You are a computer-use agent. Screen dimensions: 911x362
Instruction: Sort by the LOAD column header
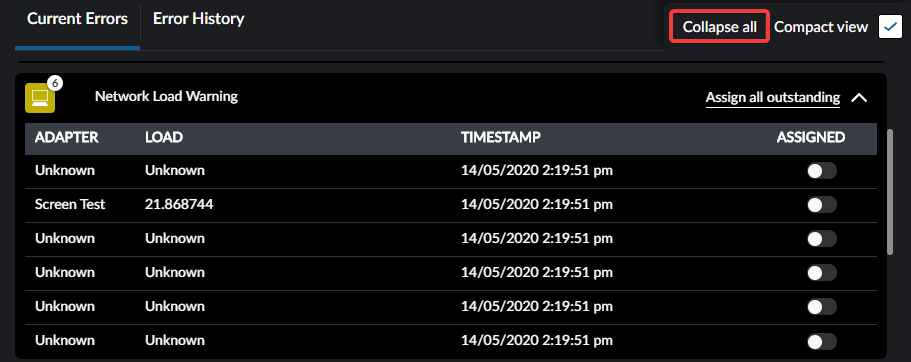click(x=164, y=138)
